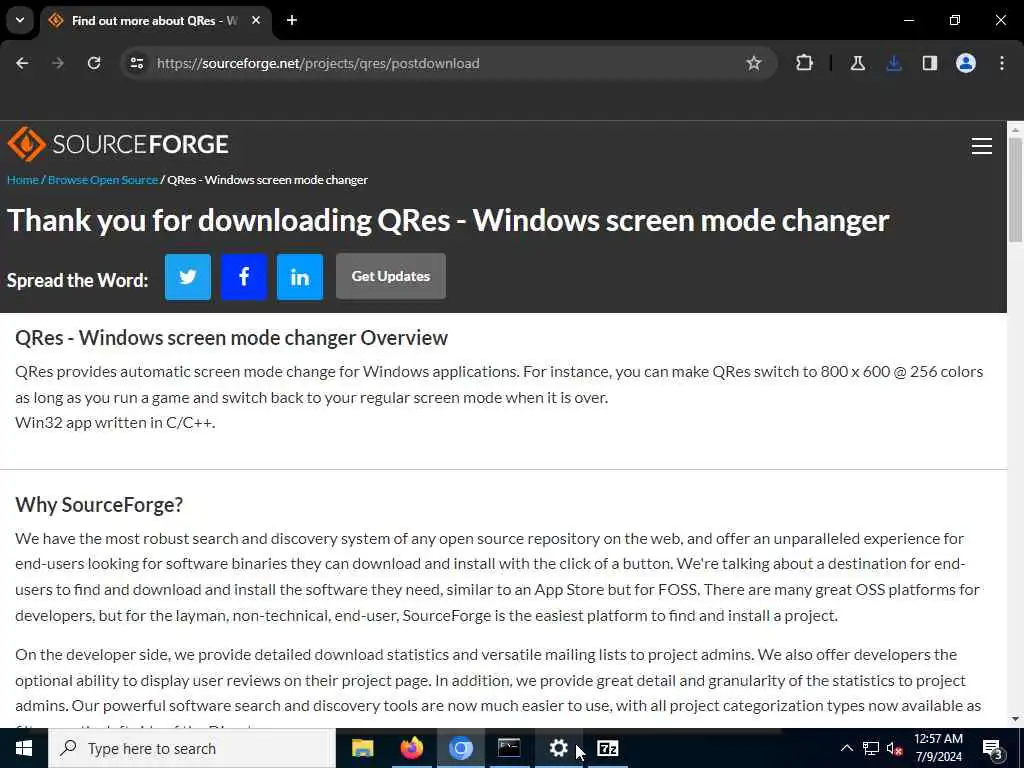Open the Command Prompt taskbar icon
The image size is (1024, 768).
coord(509,748)
